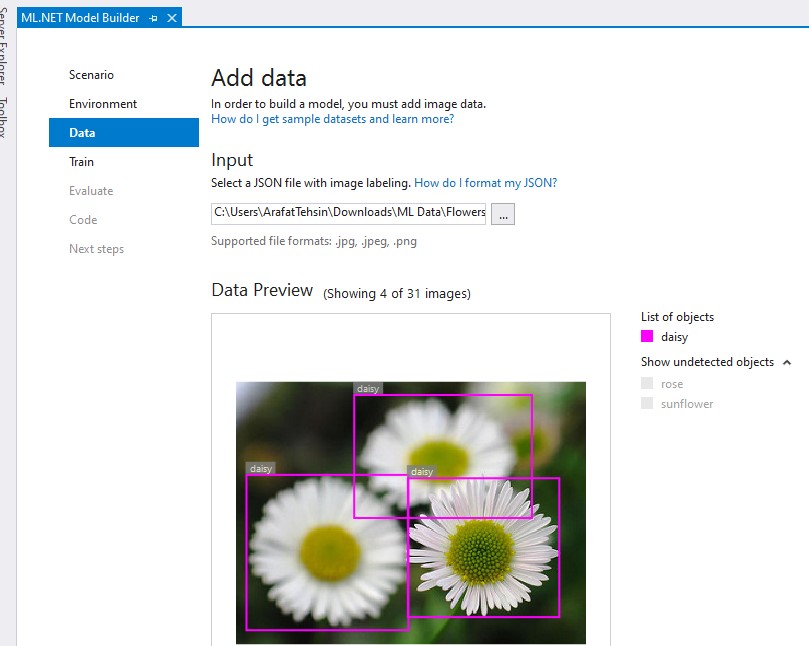Open the Next steps section
Image resolution: width=809 pixels, height=646 pixels.
coord(96,248)
